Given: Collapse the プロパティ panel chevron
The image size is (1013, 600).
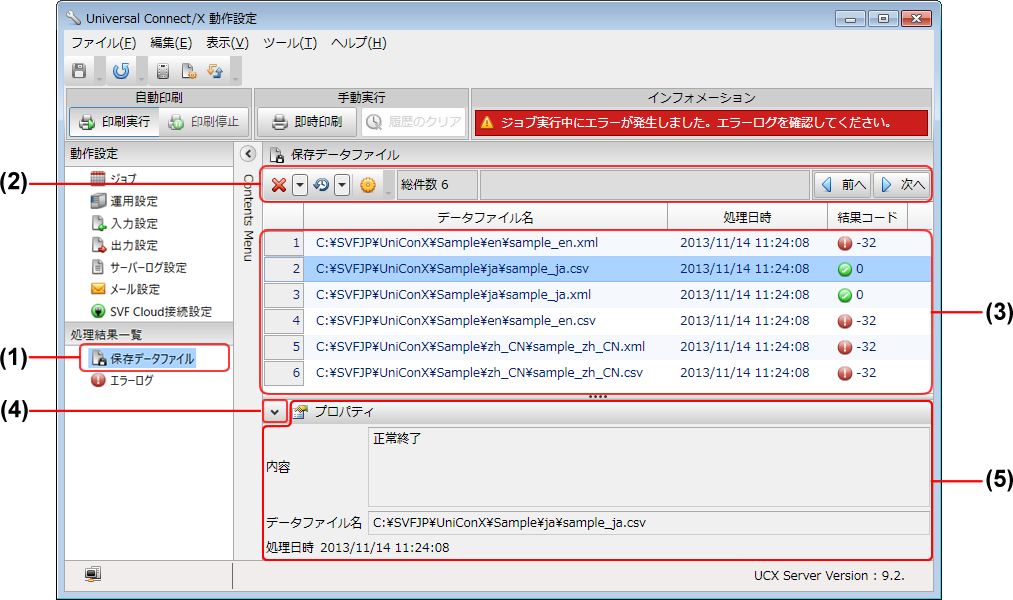Looking at the screenshot, I should (x=275, y=412).
